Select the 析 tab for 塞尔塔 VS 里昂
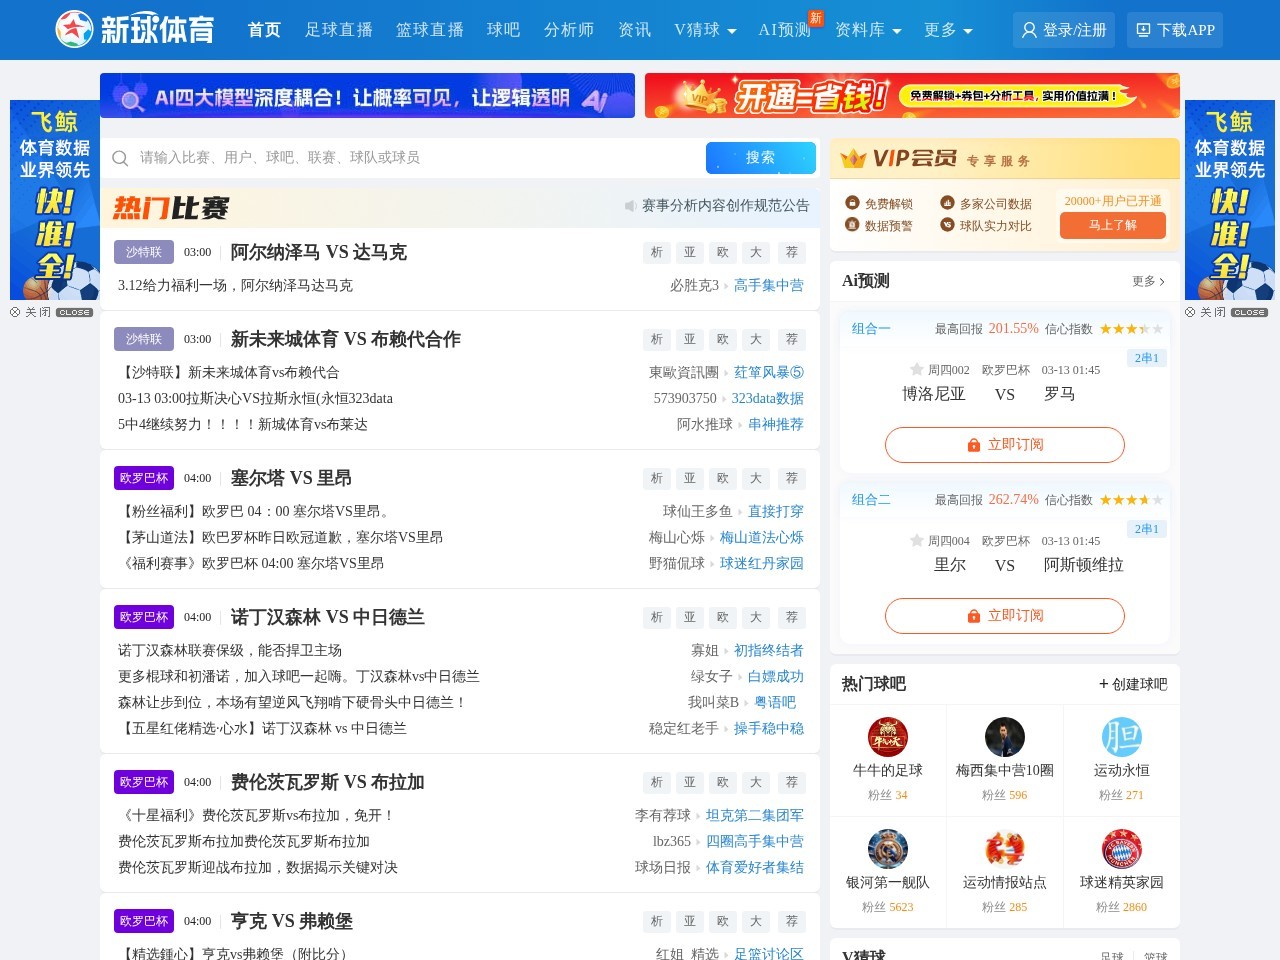This screenshot has width=1280, height=960. click(x=656, y=478)
